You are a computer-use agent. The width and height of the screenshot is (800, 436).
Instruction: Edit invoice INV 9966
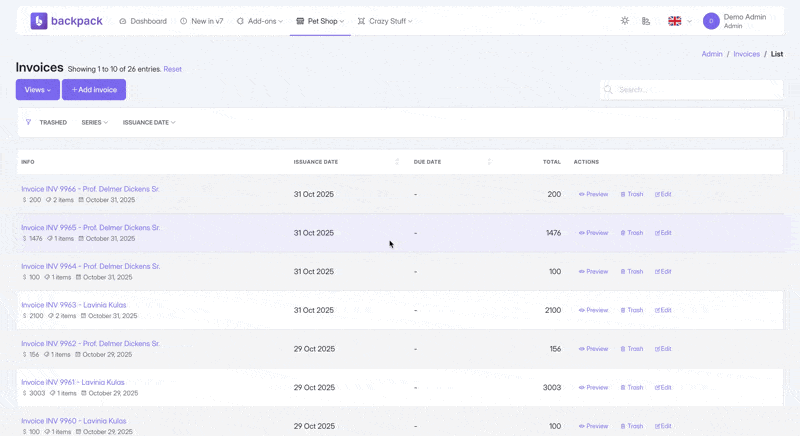click(x=663, y=194)
